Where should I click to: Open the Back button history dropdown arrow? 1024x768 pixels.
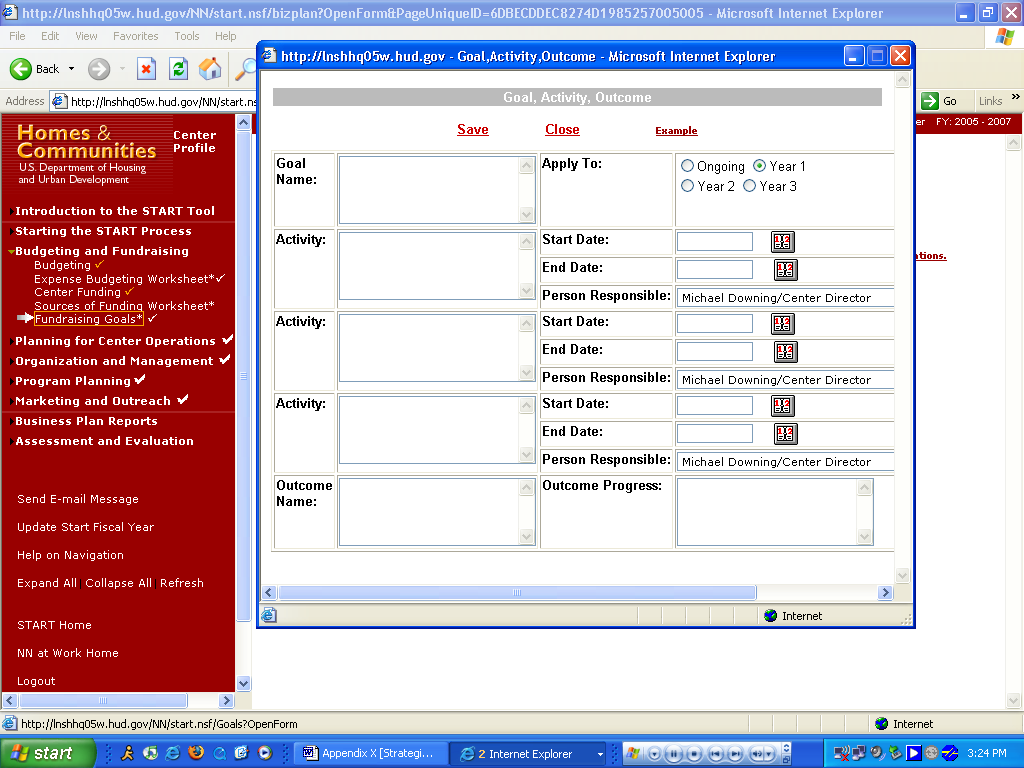[71, 69]
